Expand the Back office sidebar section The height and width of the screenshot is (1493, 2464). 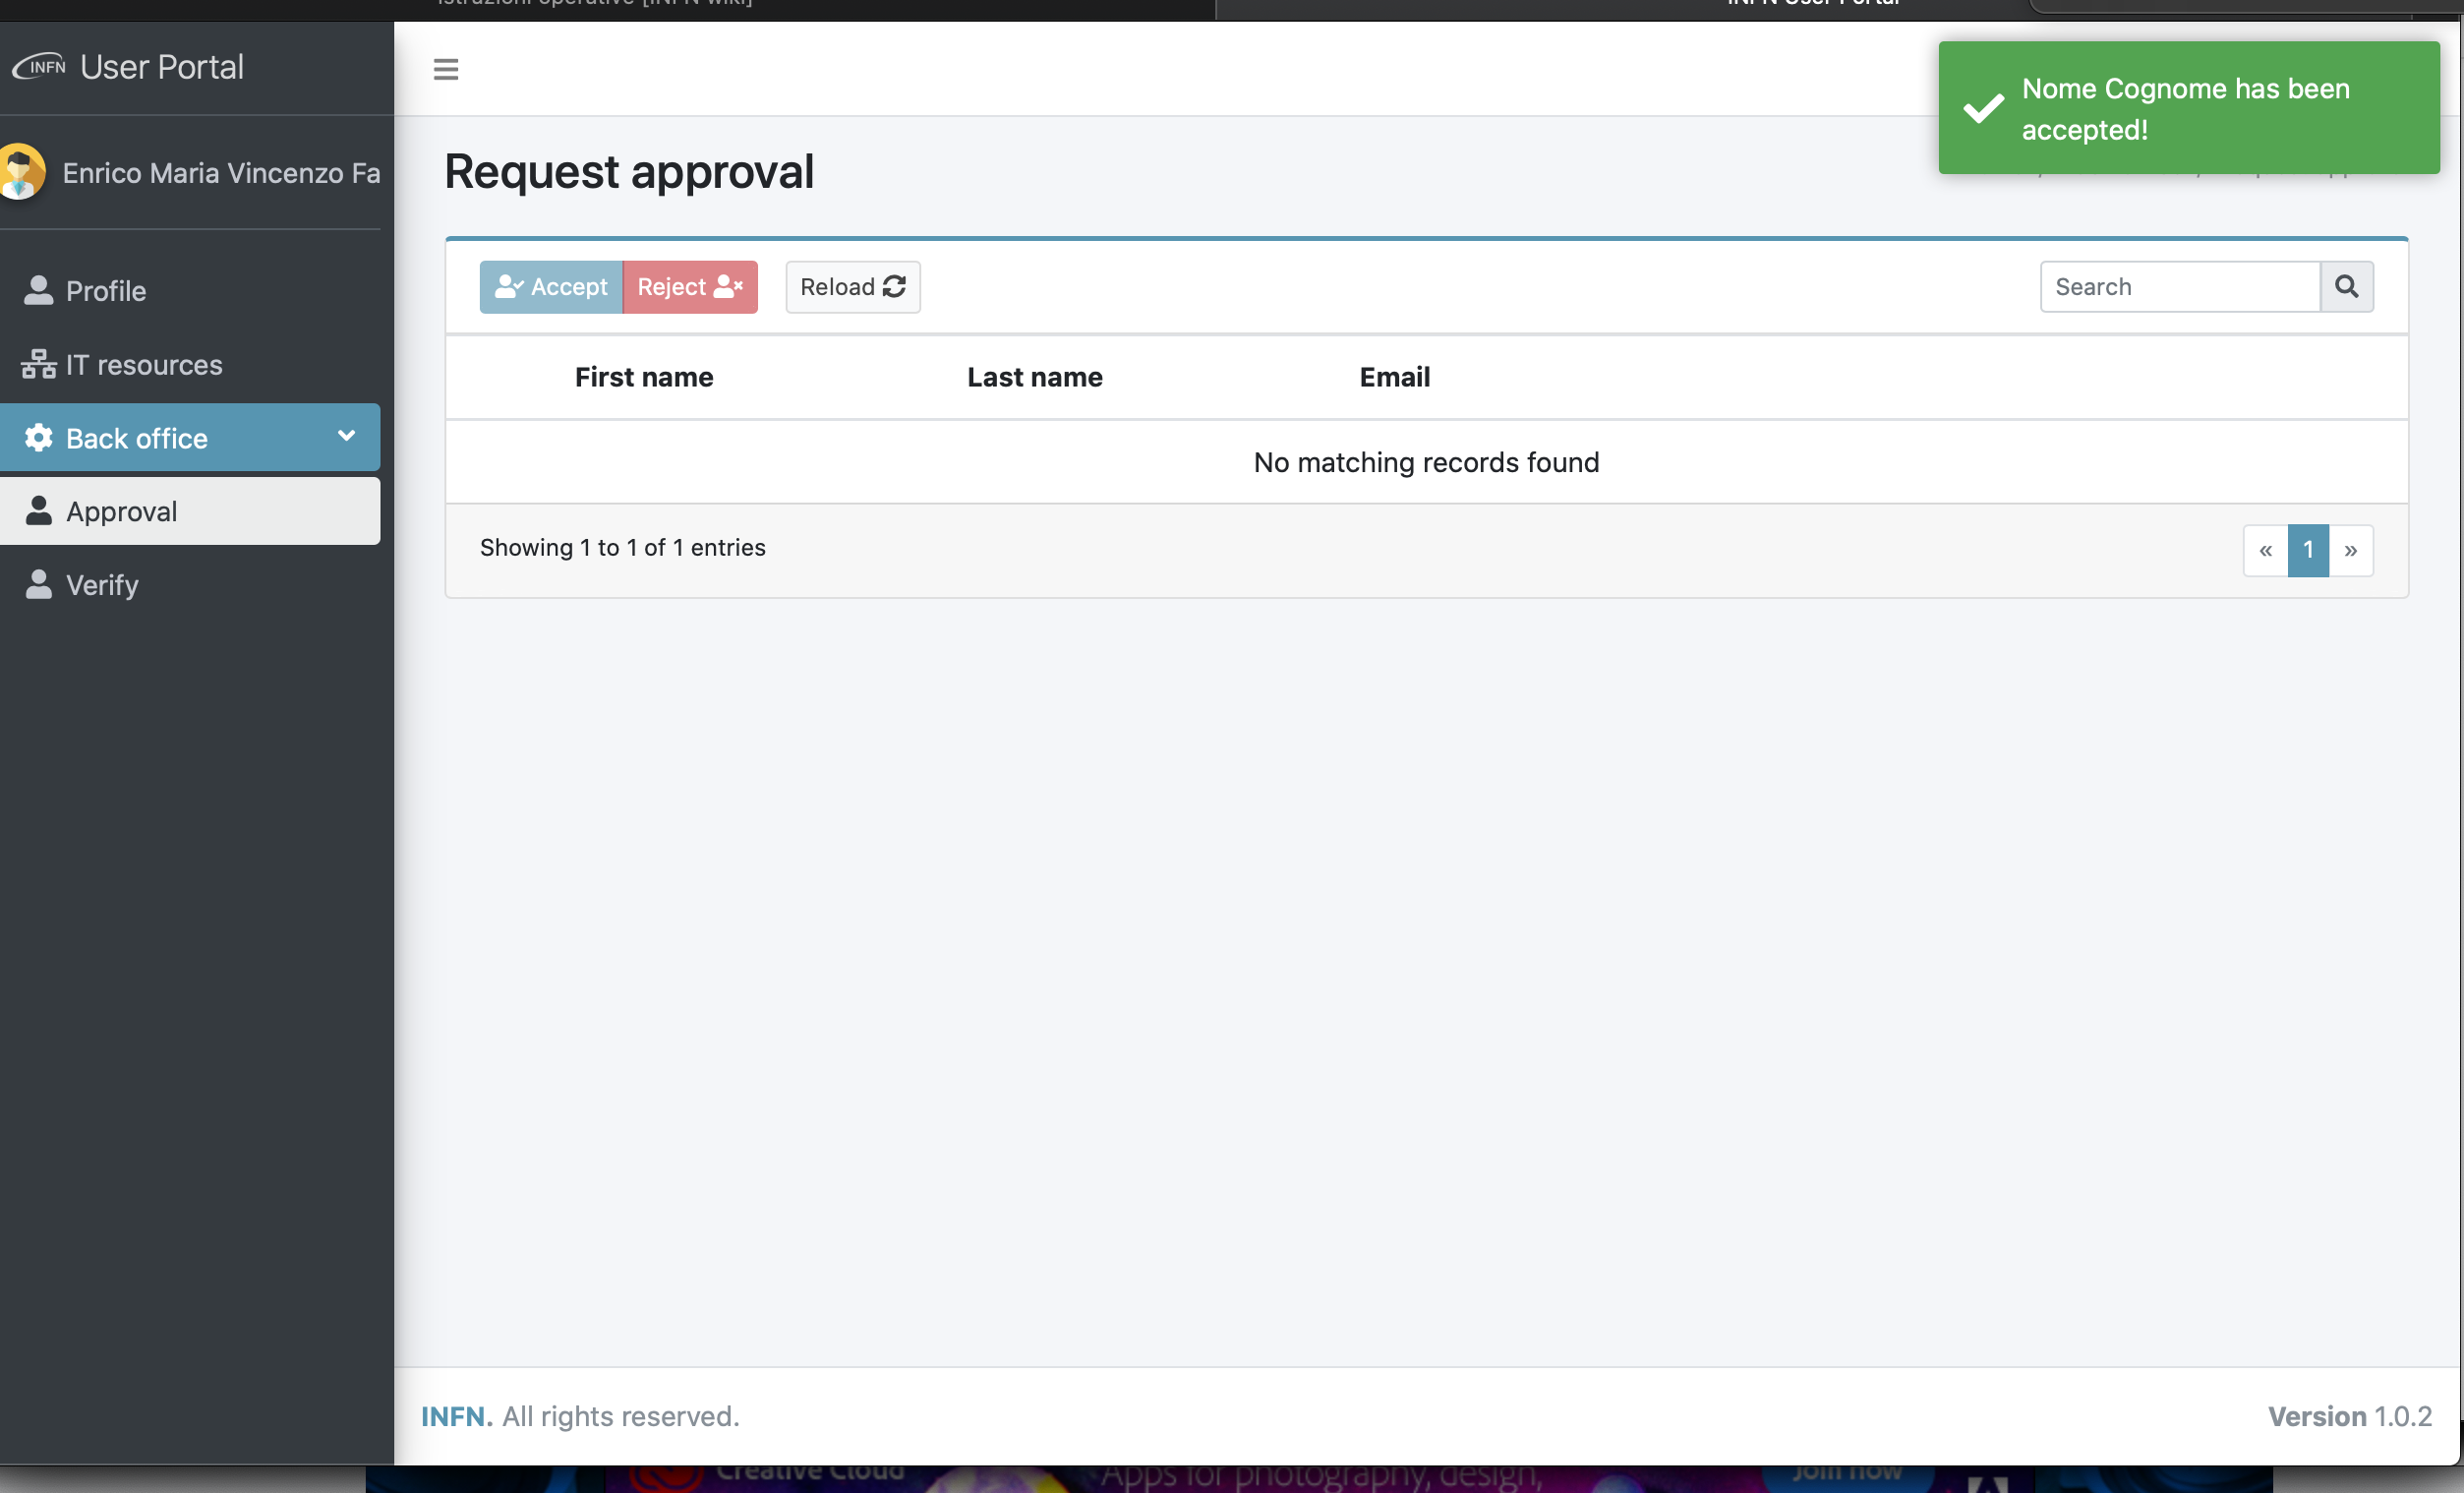(192, 437)
